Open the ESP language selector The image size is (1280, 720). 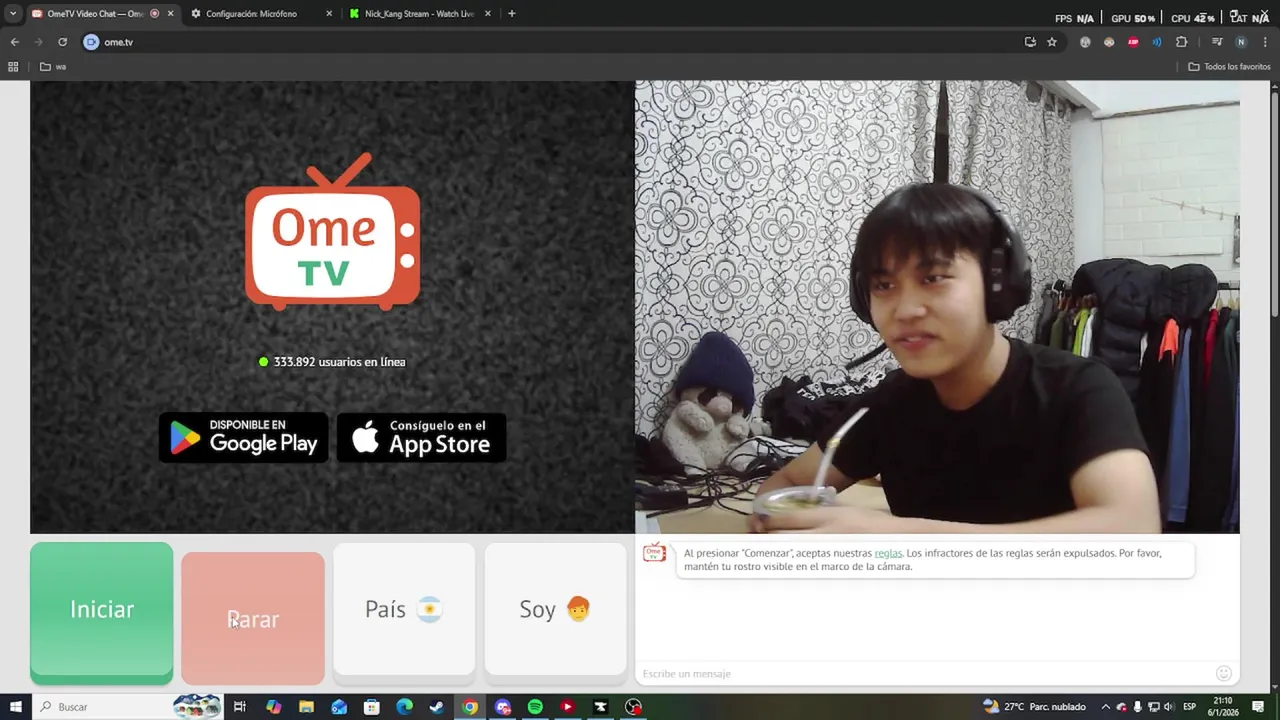(x=1190, y=707)
